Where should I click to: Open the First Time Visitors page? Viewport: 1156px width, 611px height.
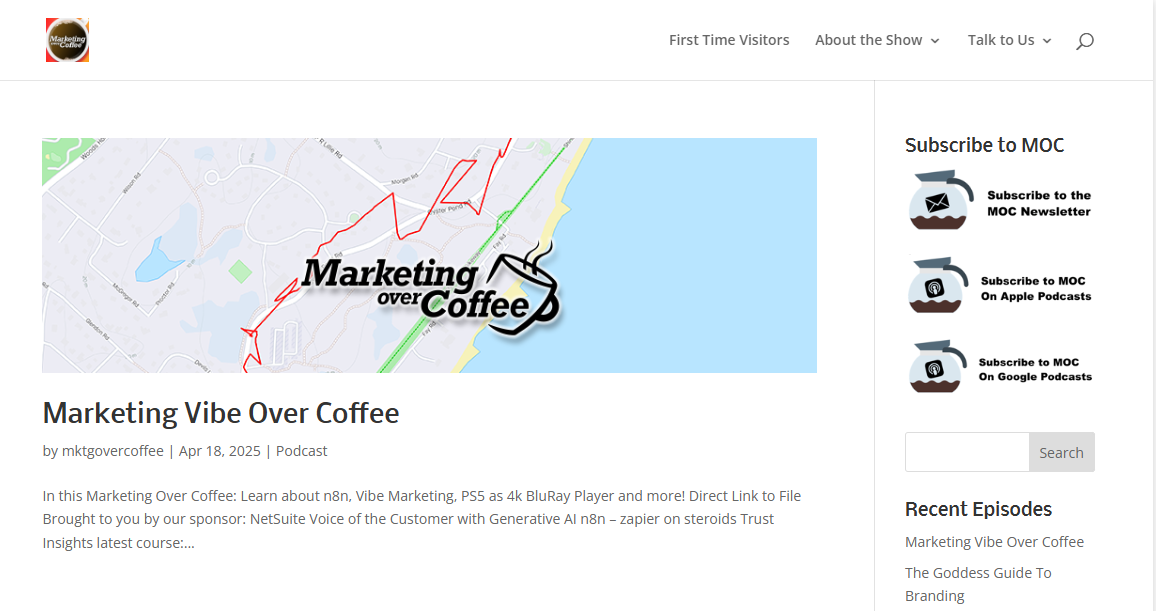729,40
